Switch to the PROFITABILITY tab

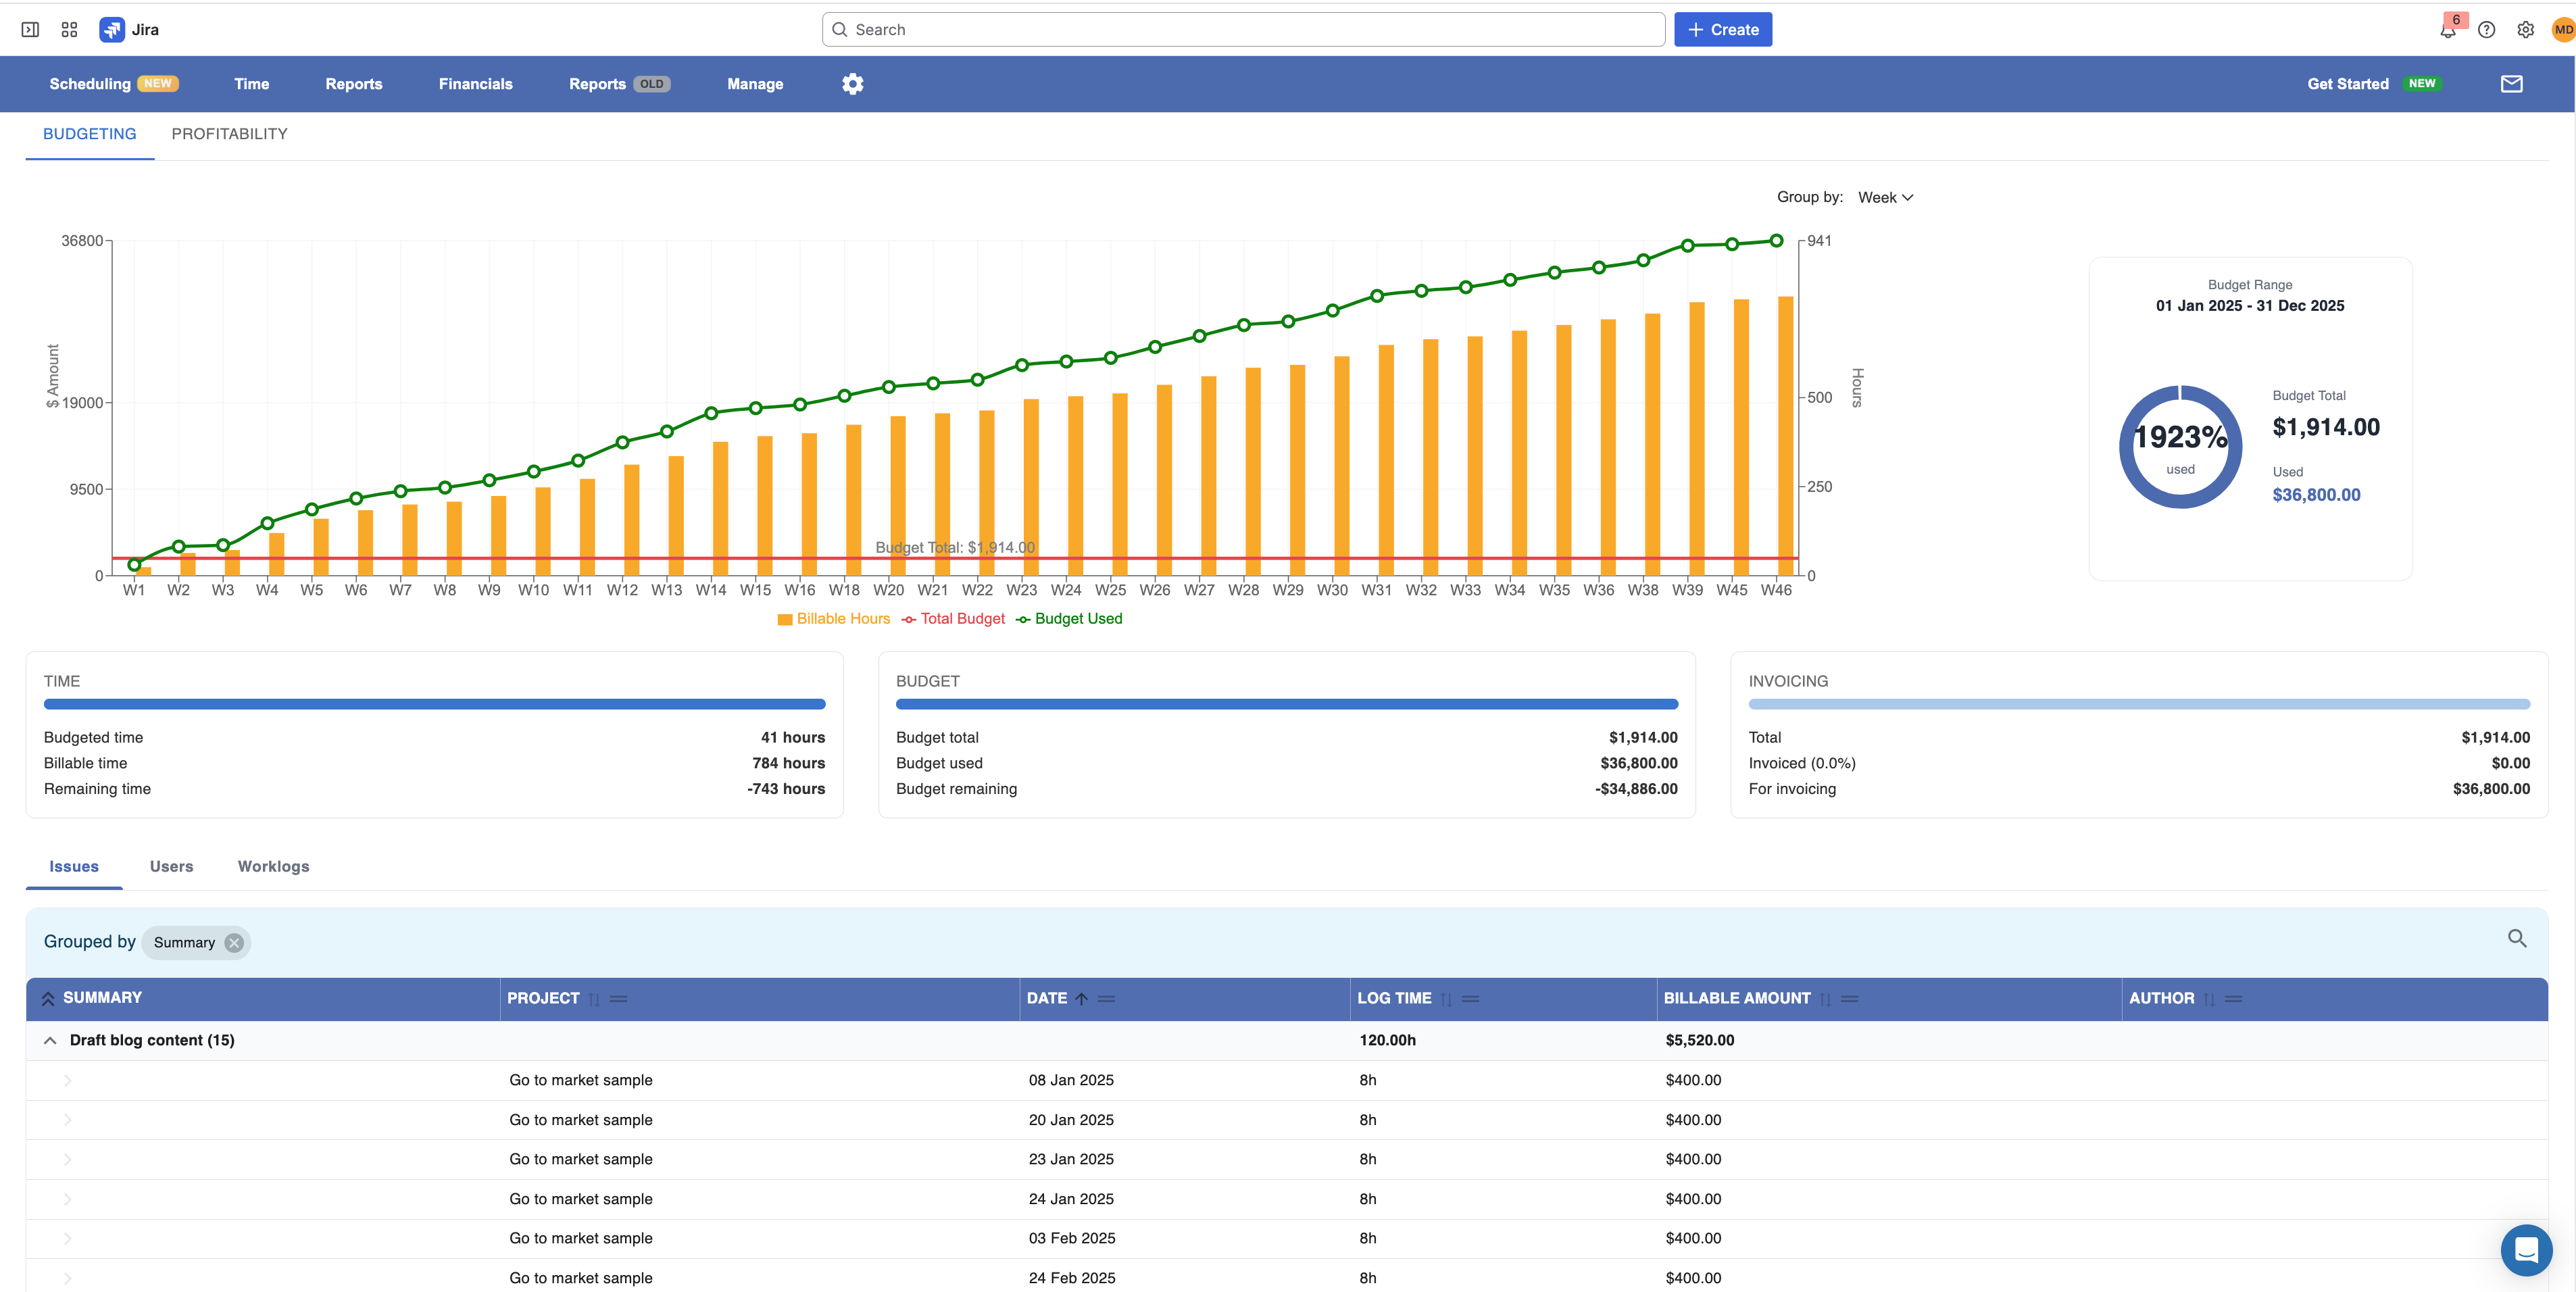coord(229,134)
